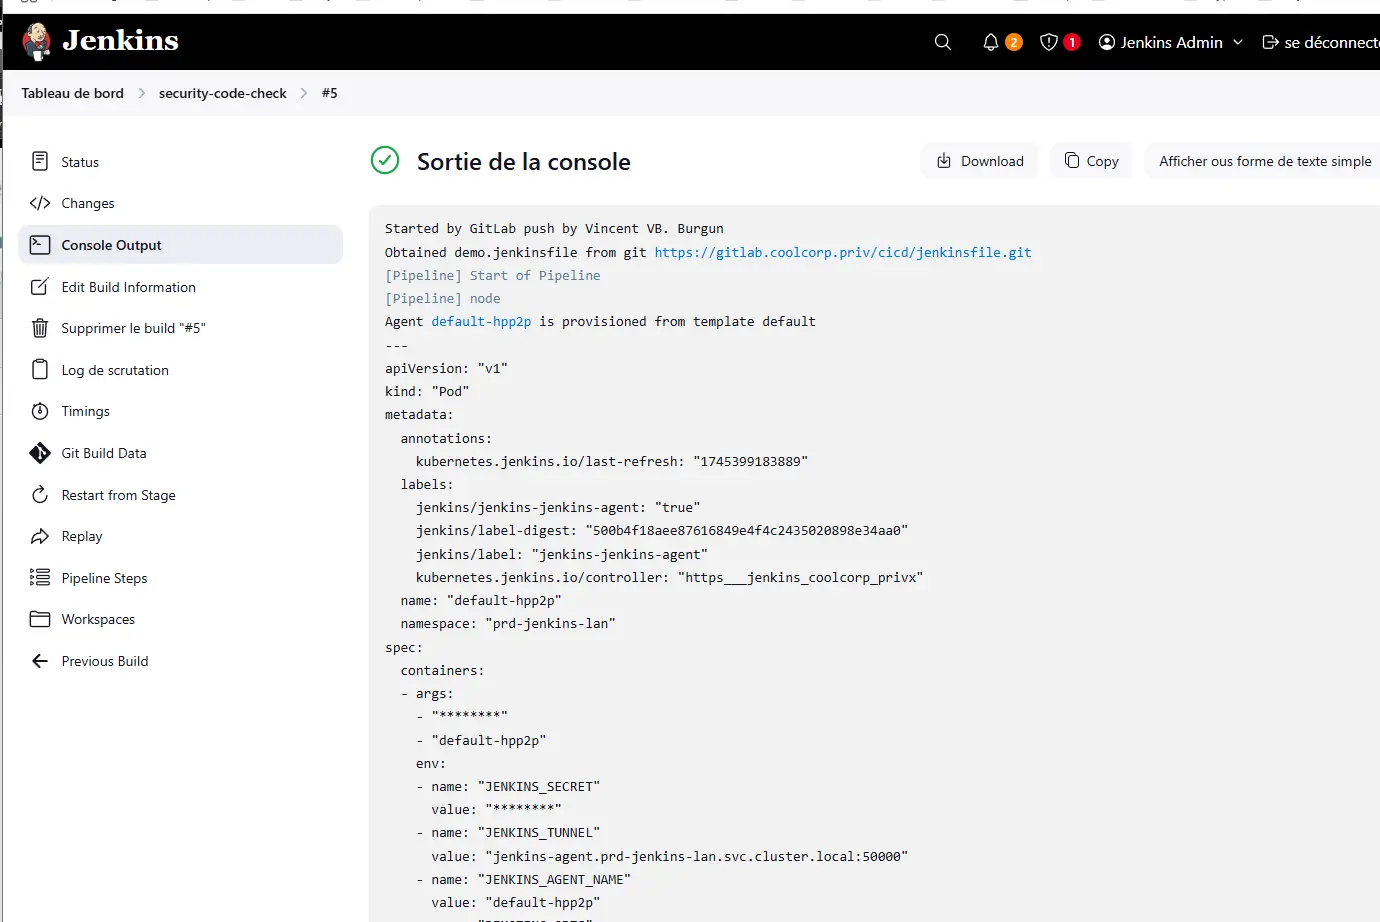
Task: Click Afficher sous forme de texte simple
Action: 1265,161
